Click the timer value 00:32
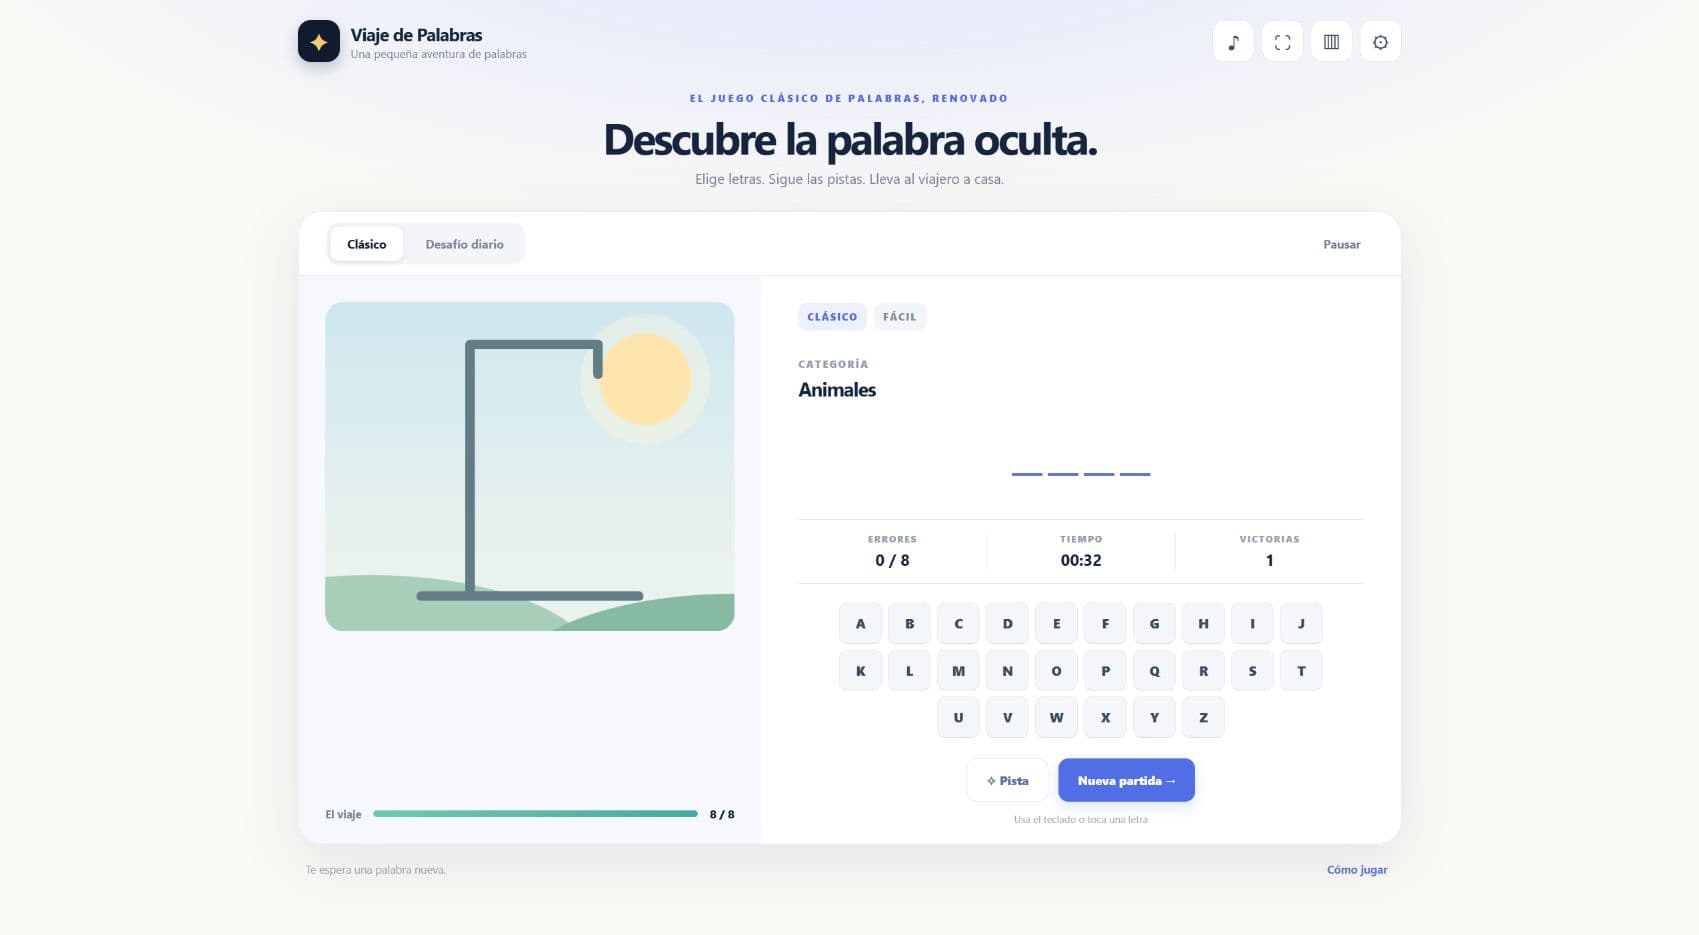Viewport: 1699px width, 935px height. 1081,560
